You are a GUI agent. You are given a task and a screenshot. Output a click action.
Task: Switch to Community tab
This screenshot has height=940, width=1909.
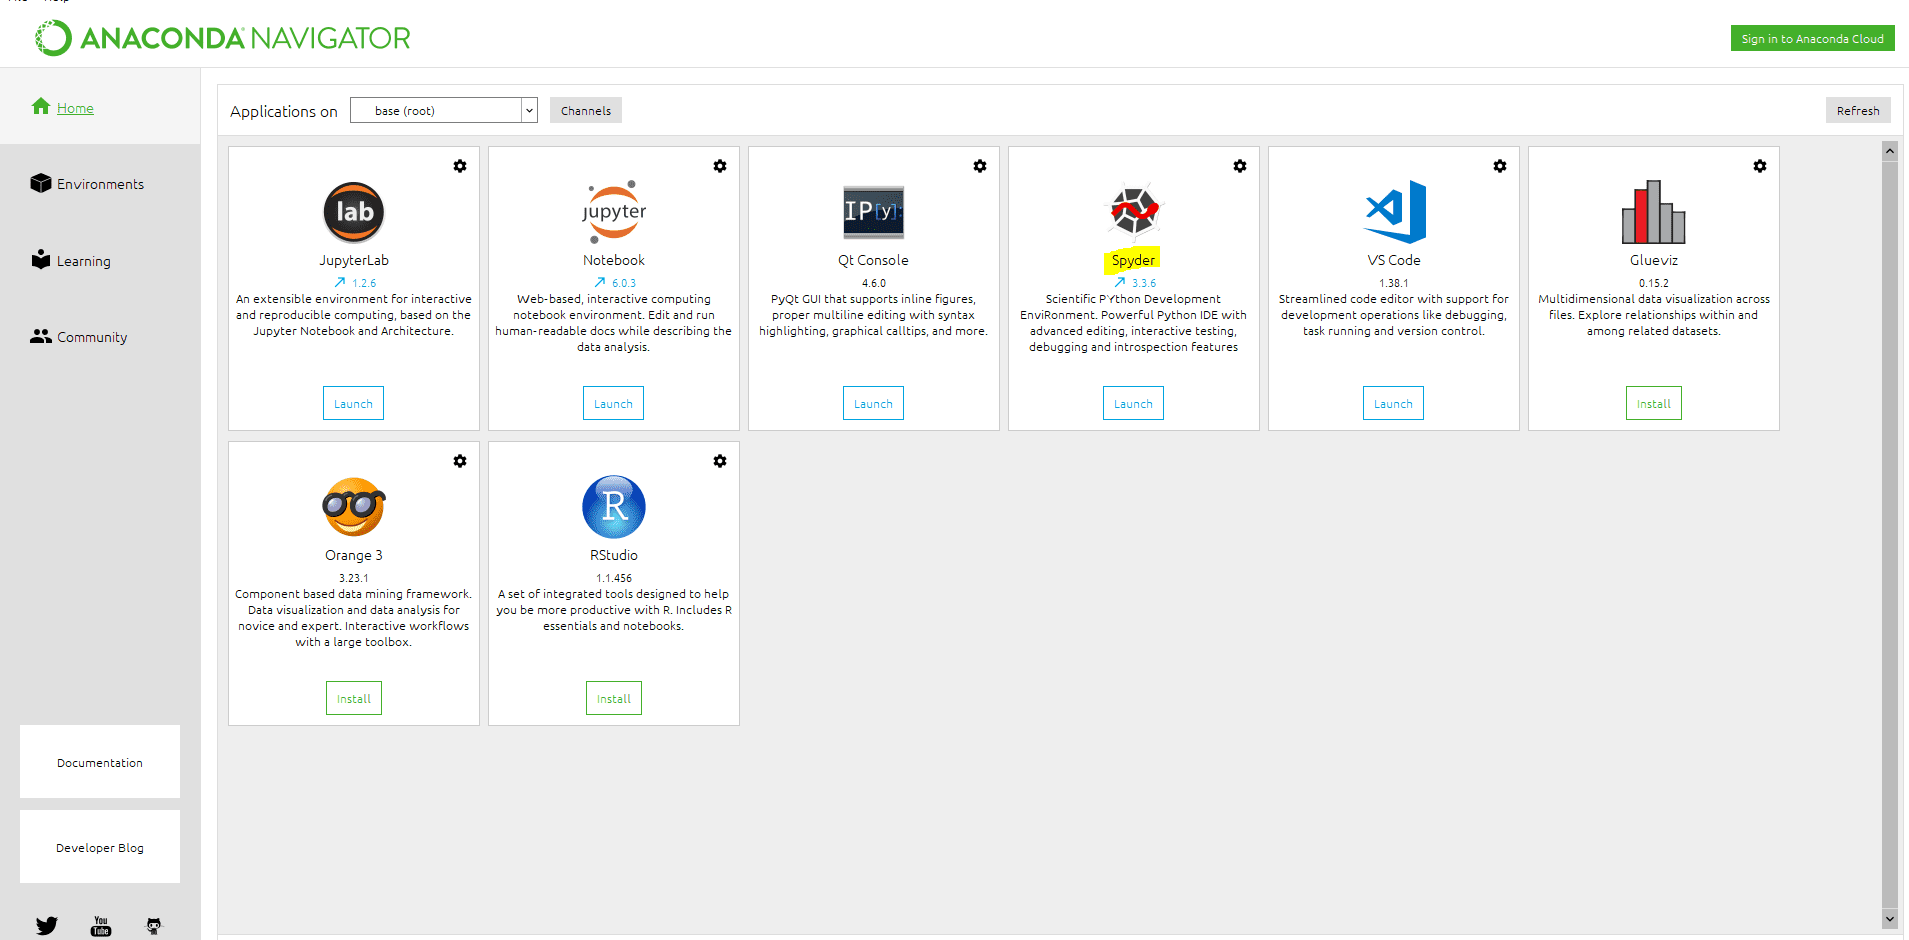tap(79, 337)
